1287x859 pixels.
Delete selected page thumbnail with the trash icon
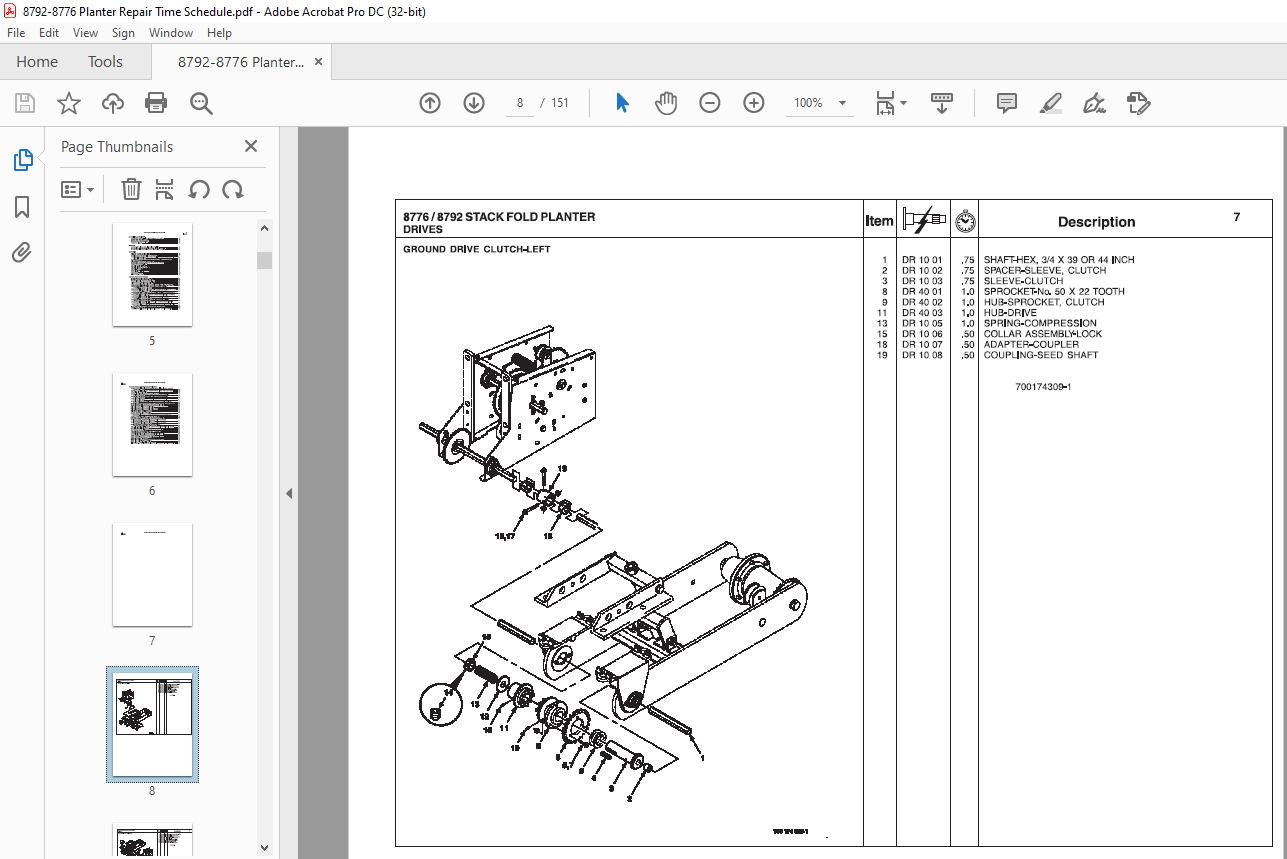[131, 189]
